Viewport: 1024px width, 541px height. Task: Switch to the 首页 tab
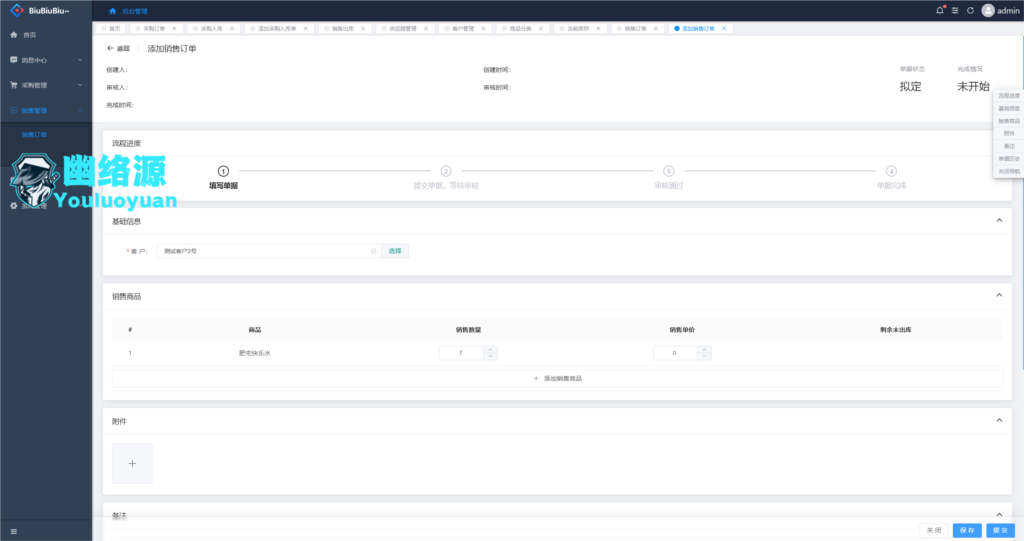point(111,29)
